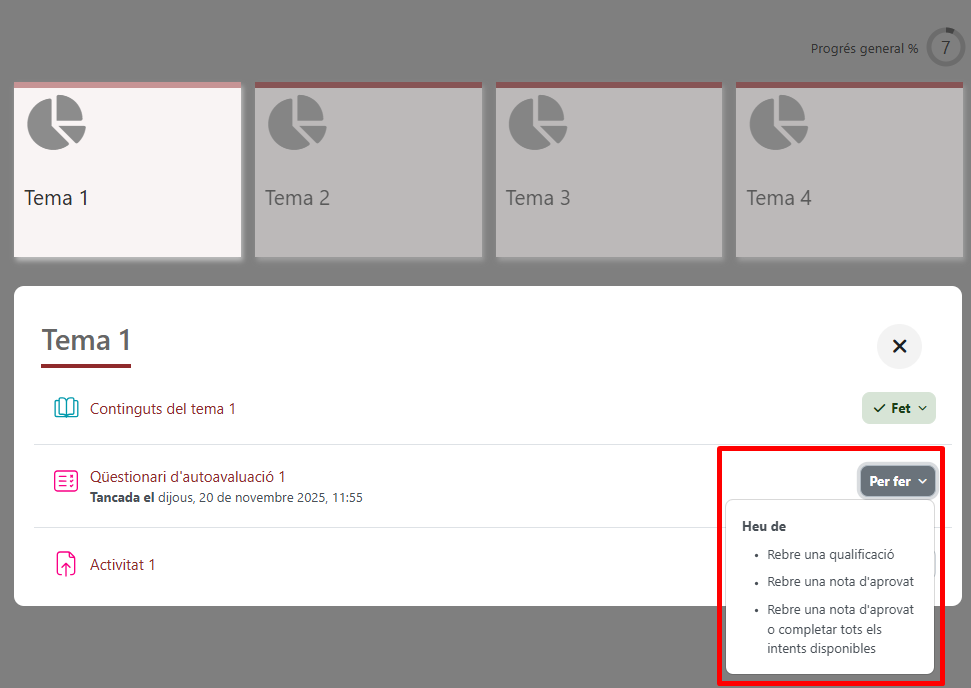
Task: Select the Tema 3 tile label
Action: click(x=538, y=198)
